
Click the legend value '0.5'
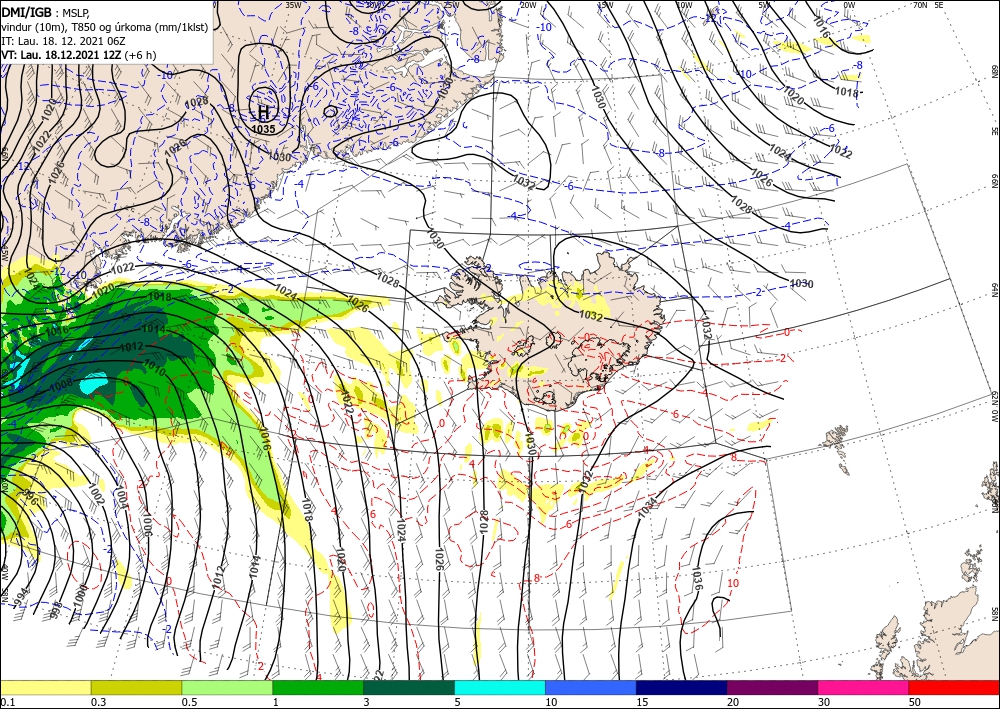click(x=189, y=702)
